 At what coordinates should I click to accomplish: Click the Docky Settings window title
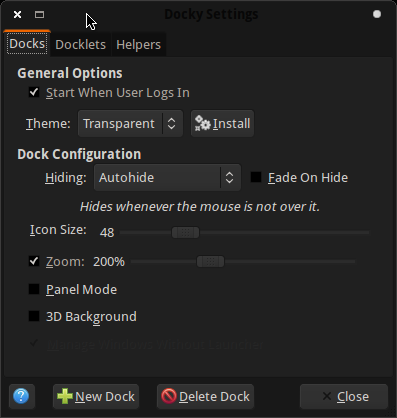(x=211, y=14)
